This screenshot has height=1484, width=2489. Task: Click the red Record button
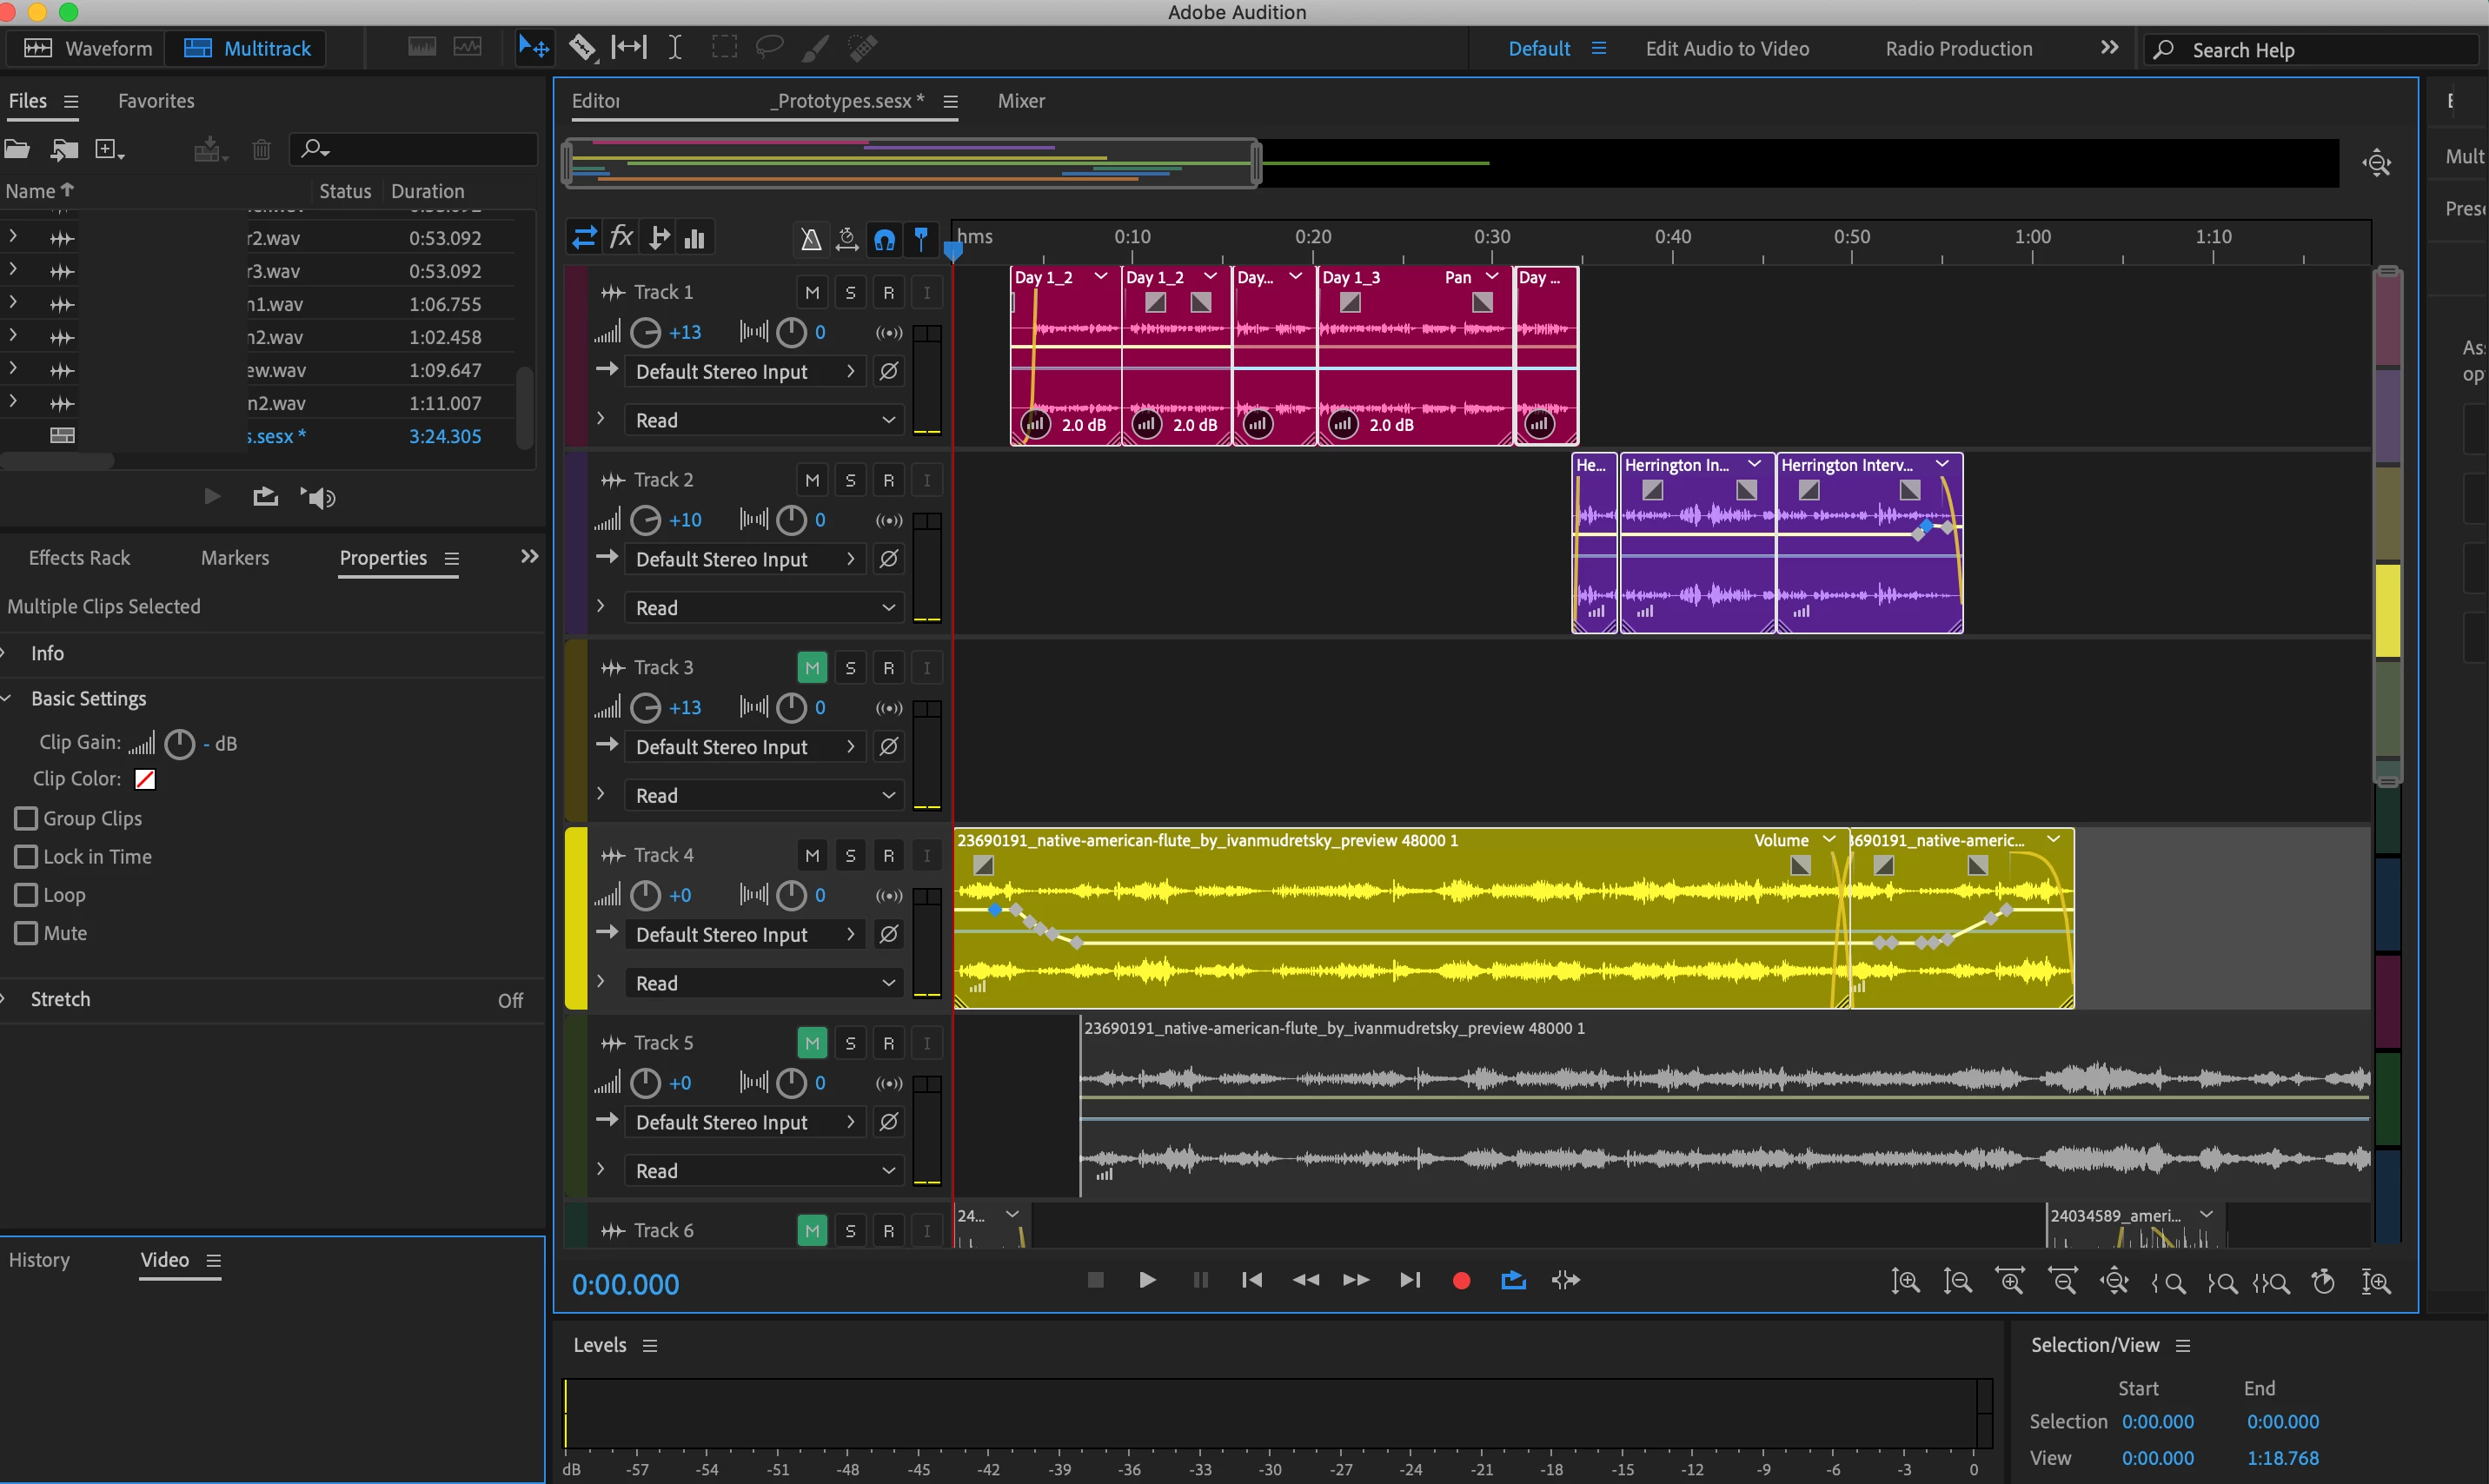pos(1461,1280)
